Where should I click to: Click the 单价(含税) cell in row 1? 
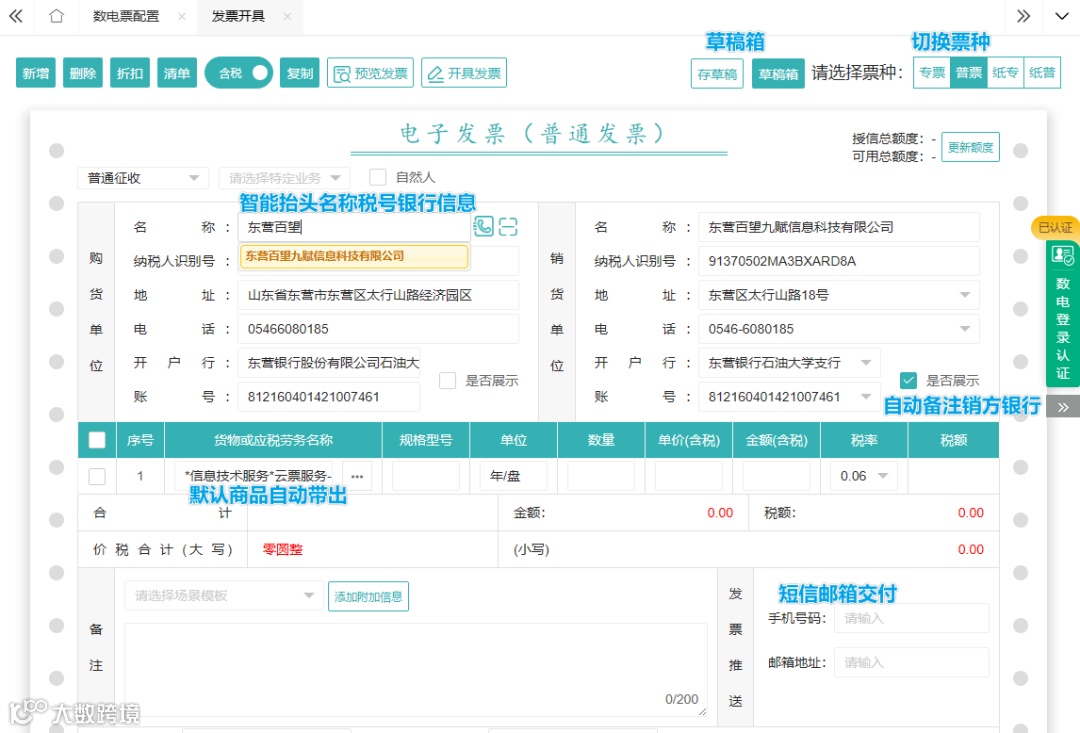pos(689,476)
